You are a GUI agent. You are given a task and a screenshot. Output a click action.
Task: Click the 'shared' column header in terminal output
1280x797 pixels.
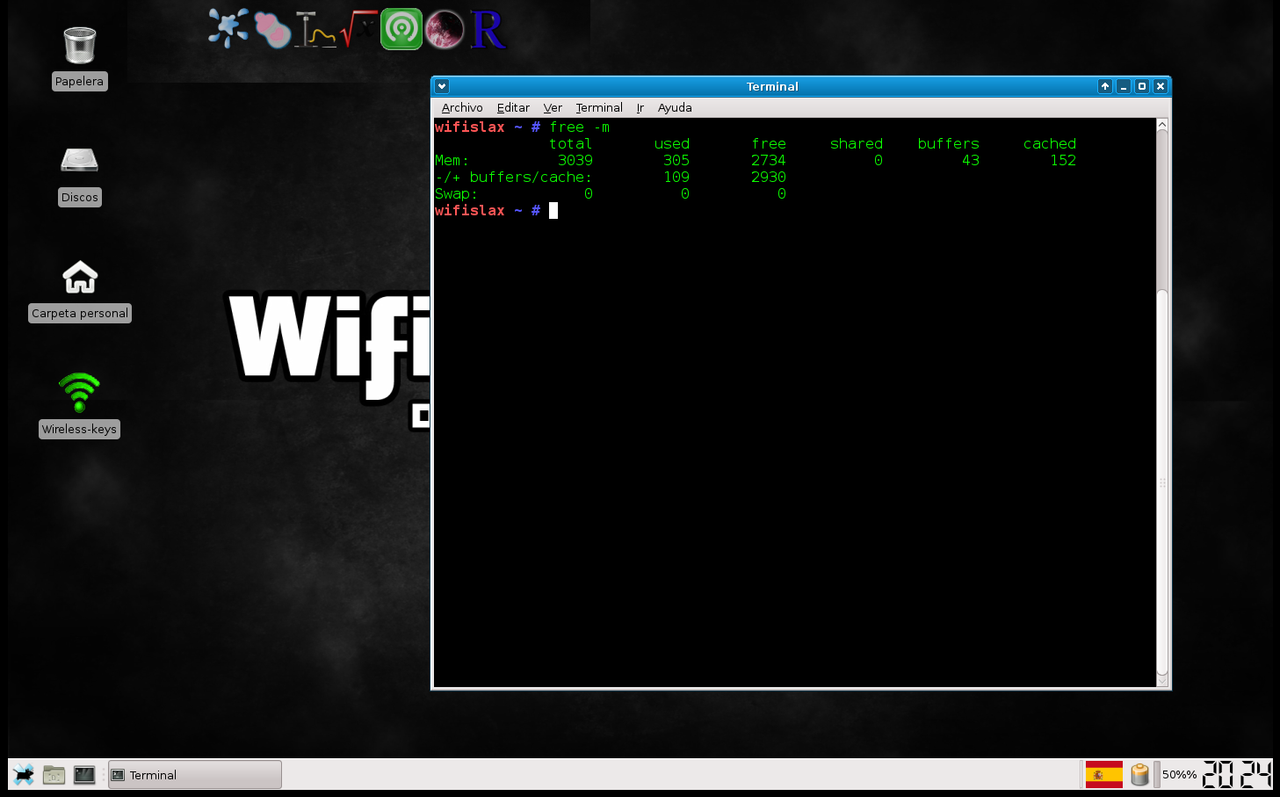856,144
